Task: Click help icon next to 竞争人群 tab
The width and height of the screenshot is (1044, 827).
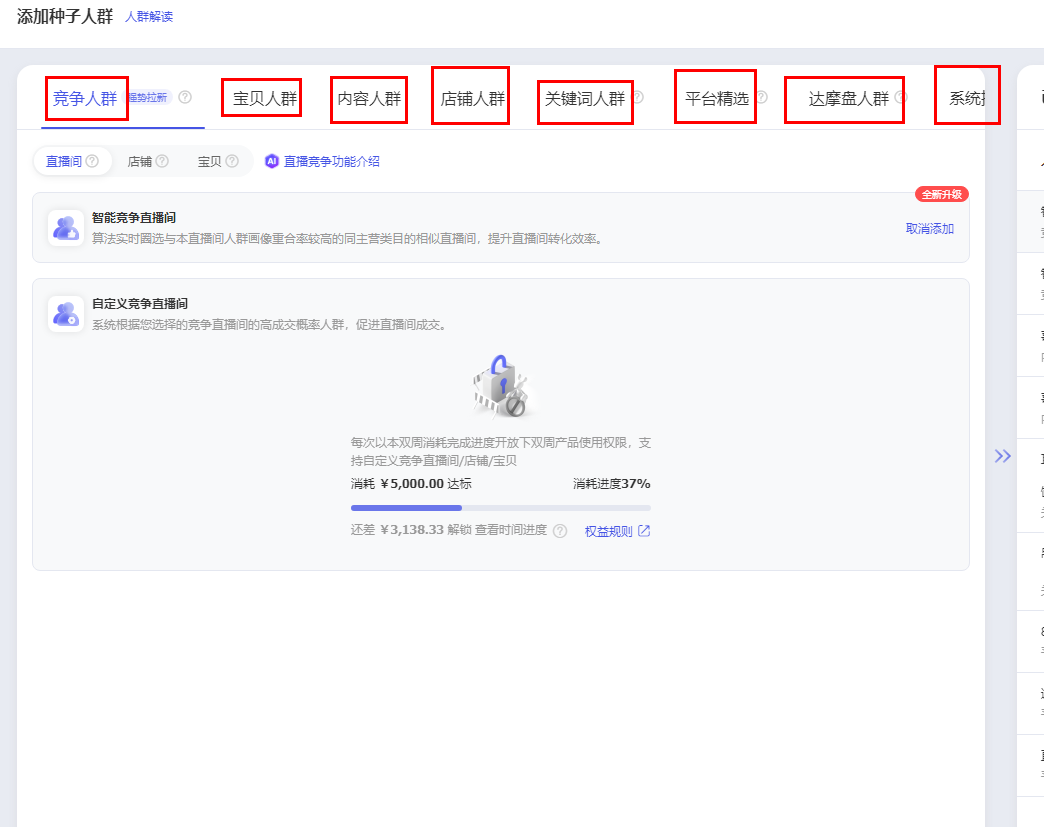Action: point(185,97)
